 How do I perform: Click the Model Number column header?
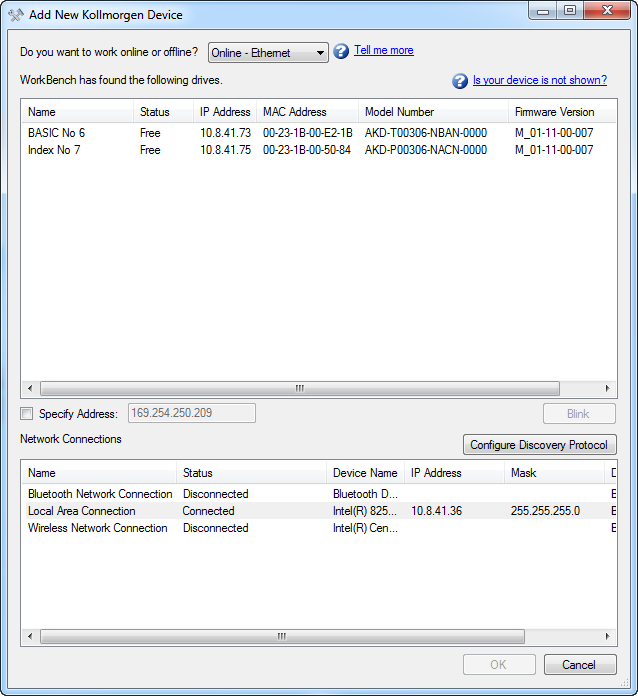[x=433, y=112]
